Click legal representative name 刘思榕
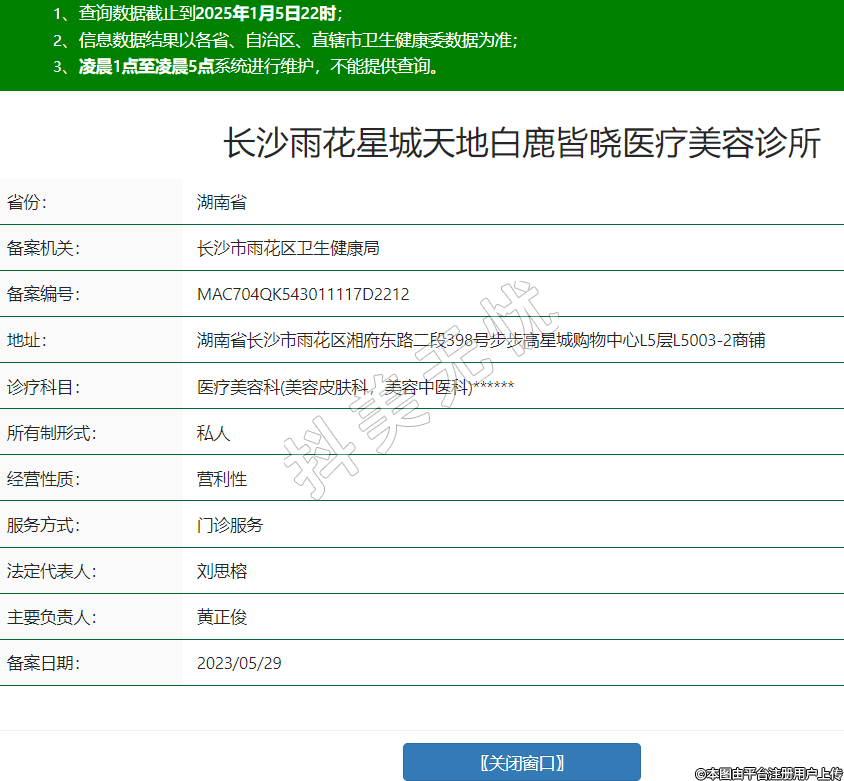Image resolution: width=844 pixels, height=781 pixels. tap(222, 572)
